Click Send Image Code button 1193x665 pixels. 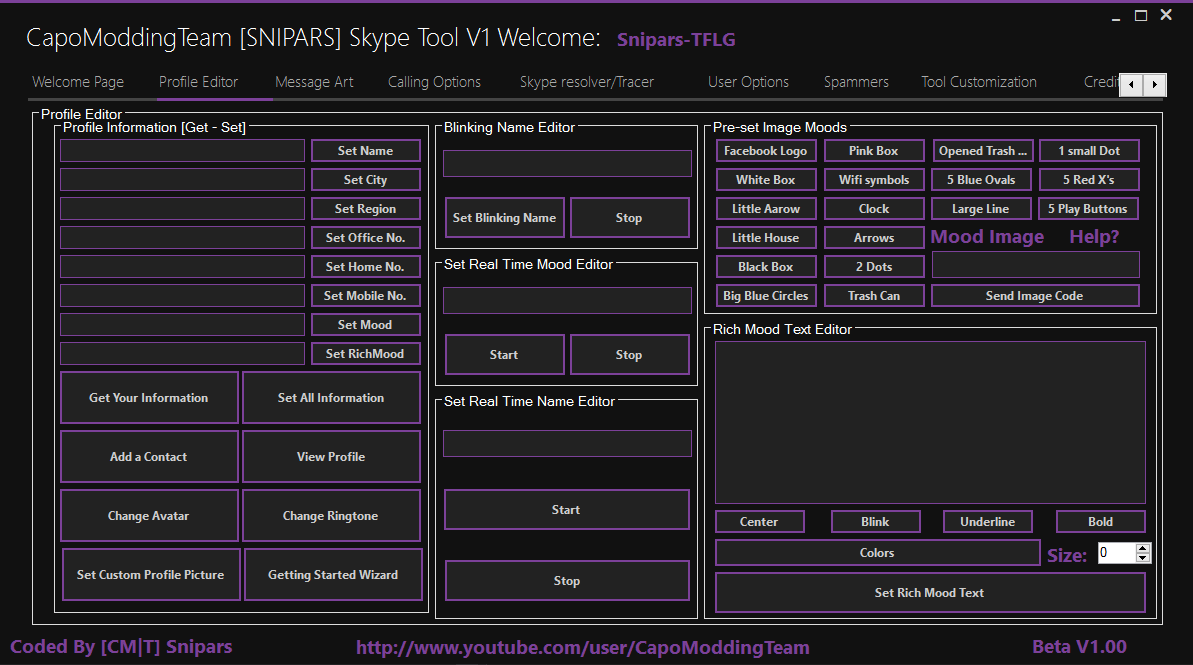point(1035,295)
